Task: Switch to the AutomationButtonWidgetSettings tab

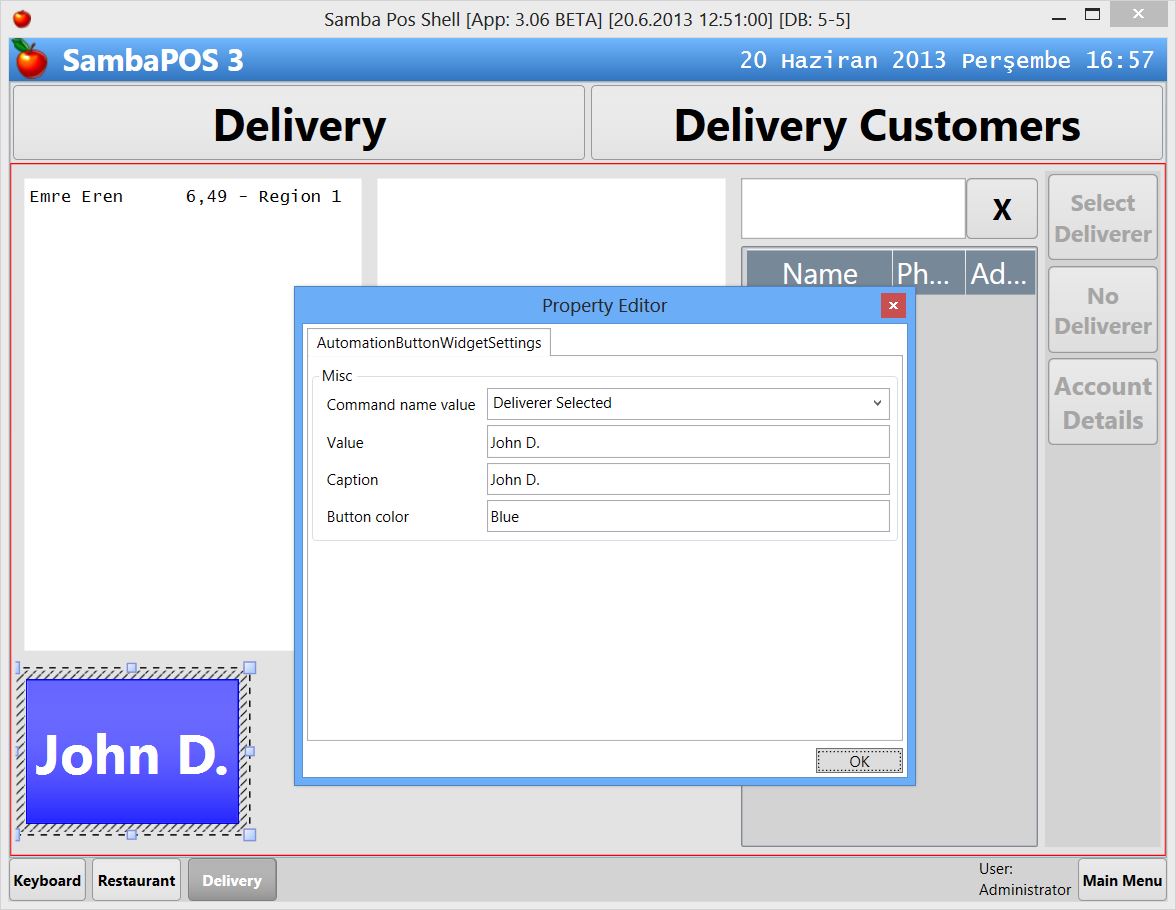Action: tap(429, 342)
